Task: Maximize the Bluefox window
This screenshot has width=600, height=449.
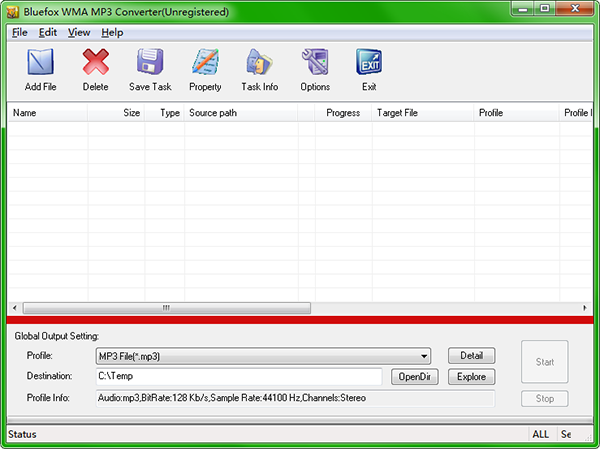Action: tap(545, 9)
